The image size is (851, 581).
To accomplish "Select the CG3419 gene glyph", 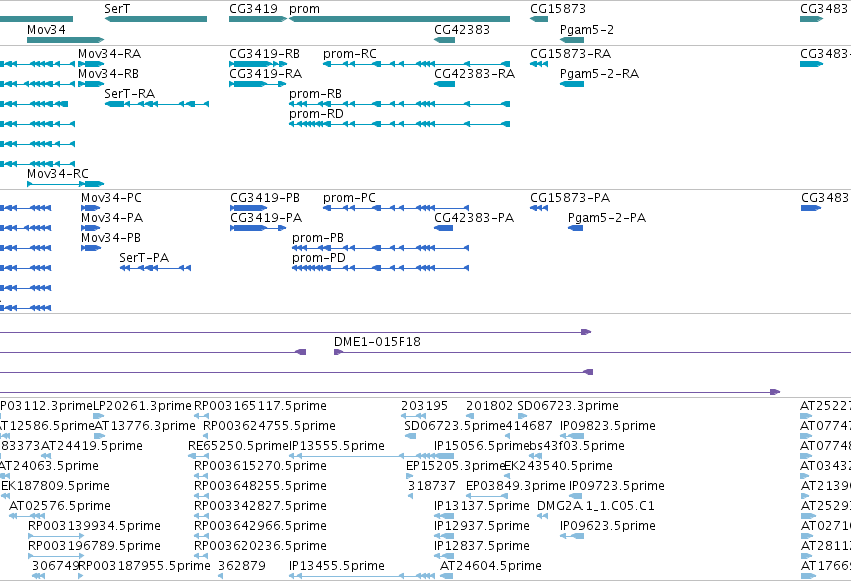I will tap(258, 19).
